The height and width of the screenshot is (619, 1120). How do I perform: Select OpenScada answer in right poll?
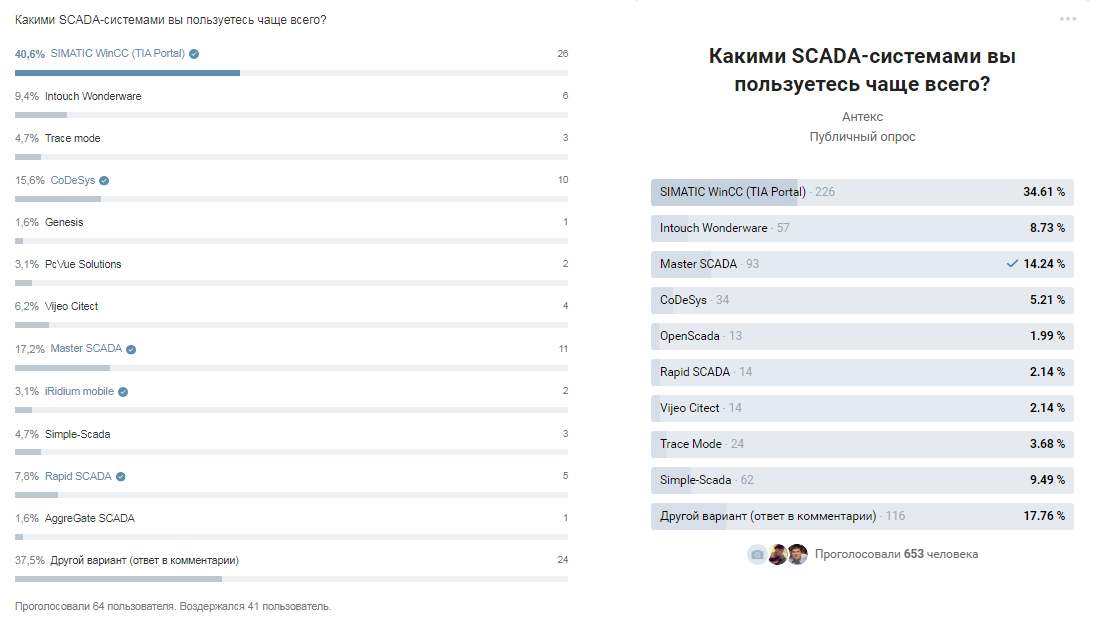[x=861, y=336]
